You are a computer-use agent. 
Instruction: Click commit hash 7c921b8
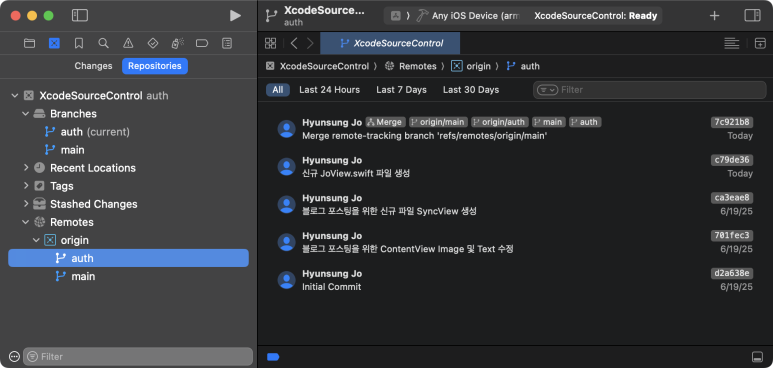(x=732, y=122)
